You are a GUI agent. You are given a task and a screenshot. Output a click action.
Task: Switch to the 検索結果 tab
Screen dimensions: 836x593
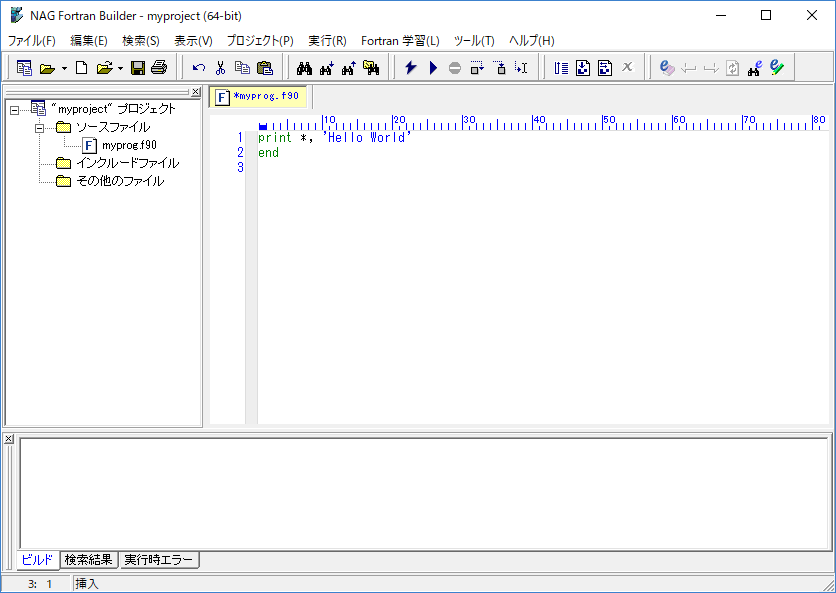click(x=89, y=560)
